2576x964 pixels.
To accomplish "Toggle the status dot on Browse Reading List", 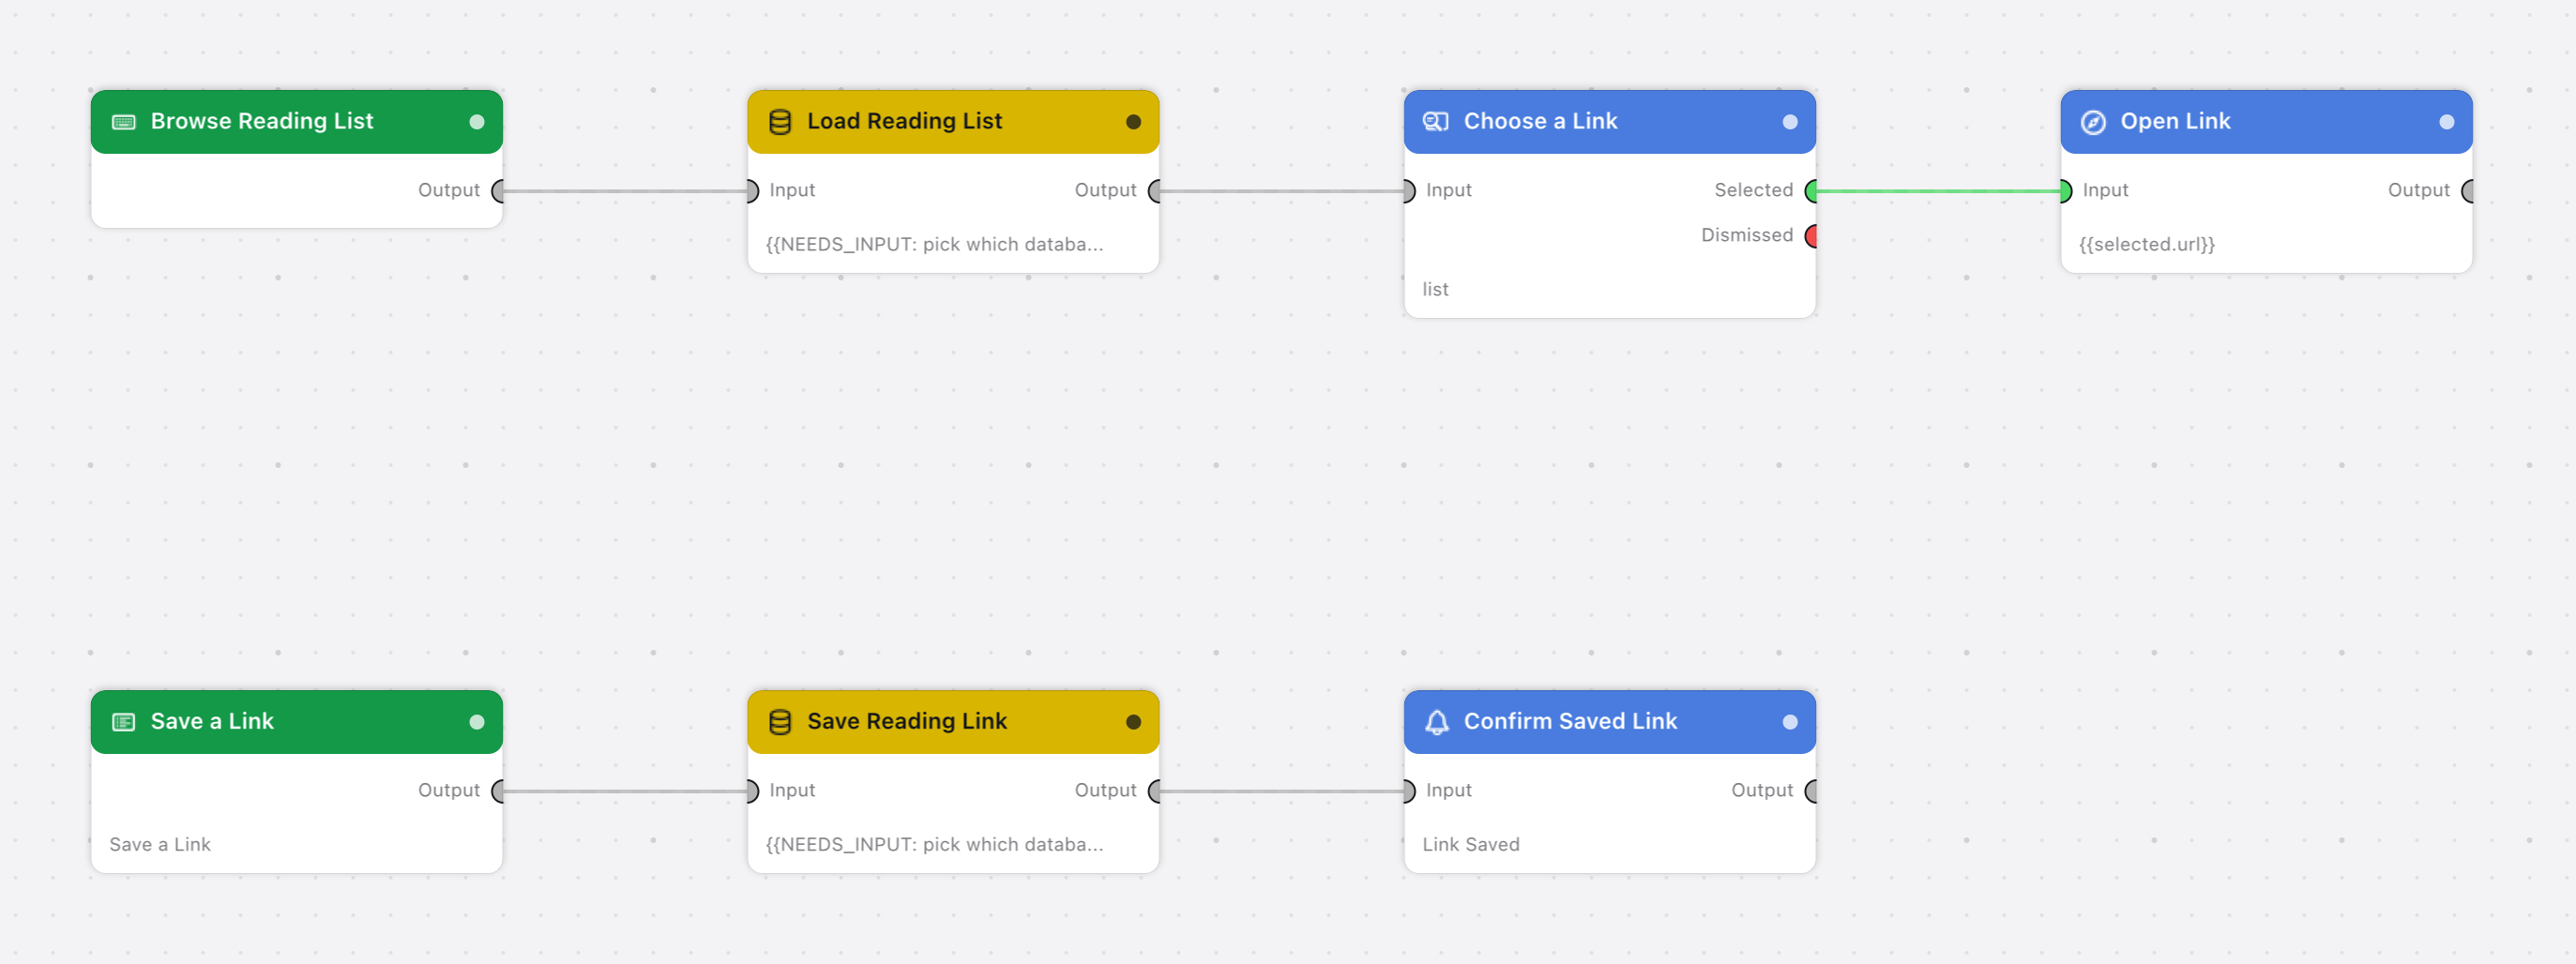I will coord(477,122).
